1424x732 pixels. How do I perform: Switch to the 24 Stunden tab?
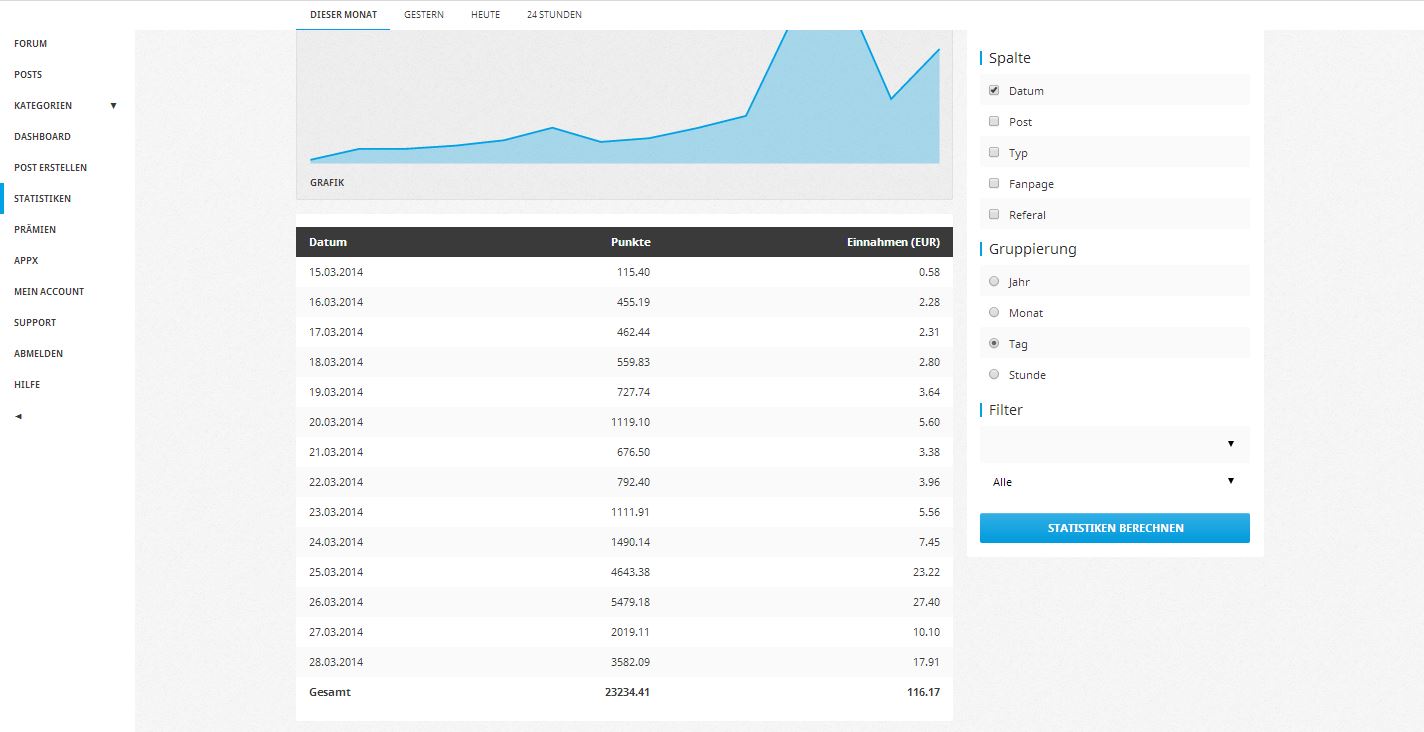click(554, 15)
